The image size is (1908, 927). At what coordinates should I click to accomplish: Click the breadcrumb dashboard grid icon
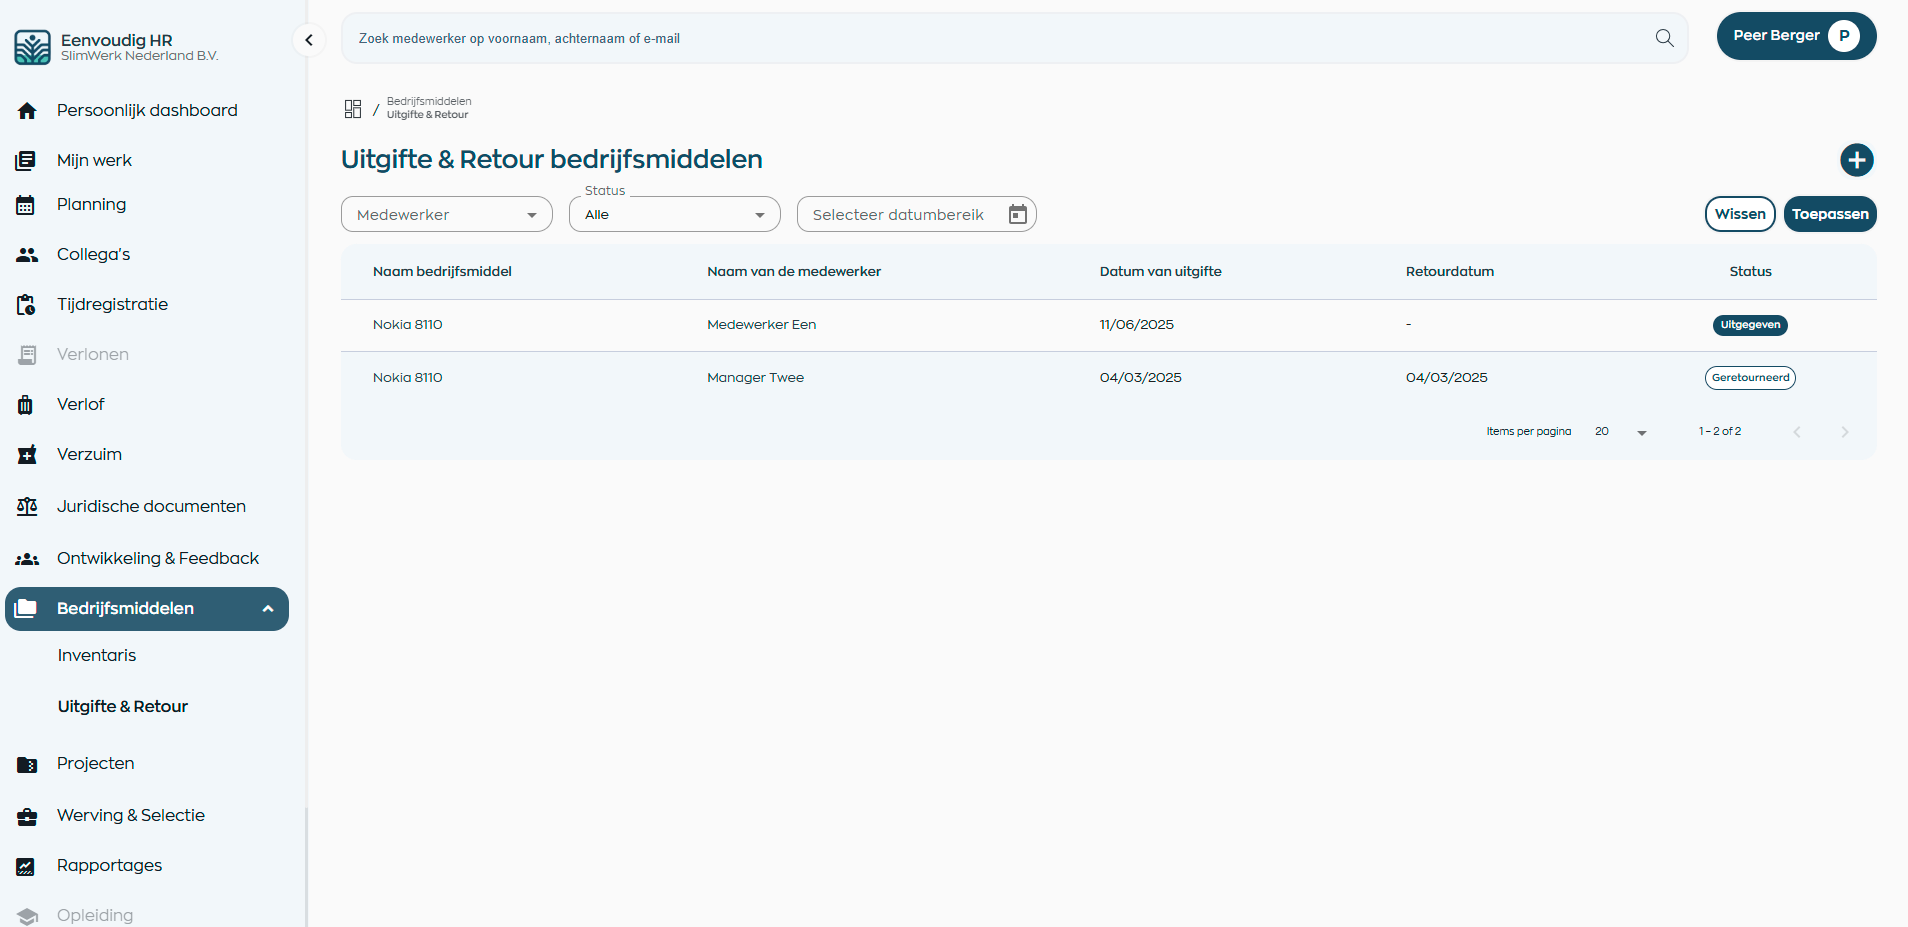pos(353,109)
